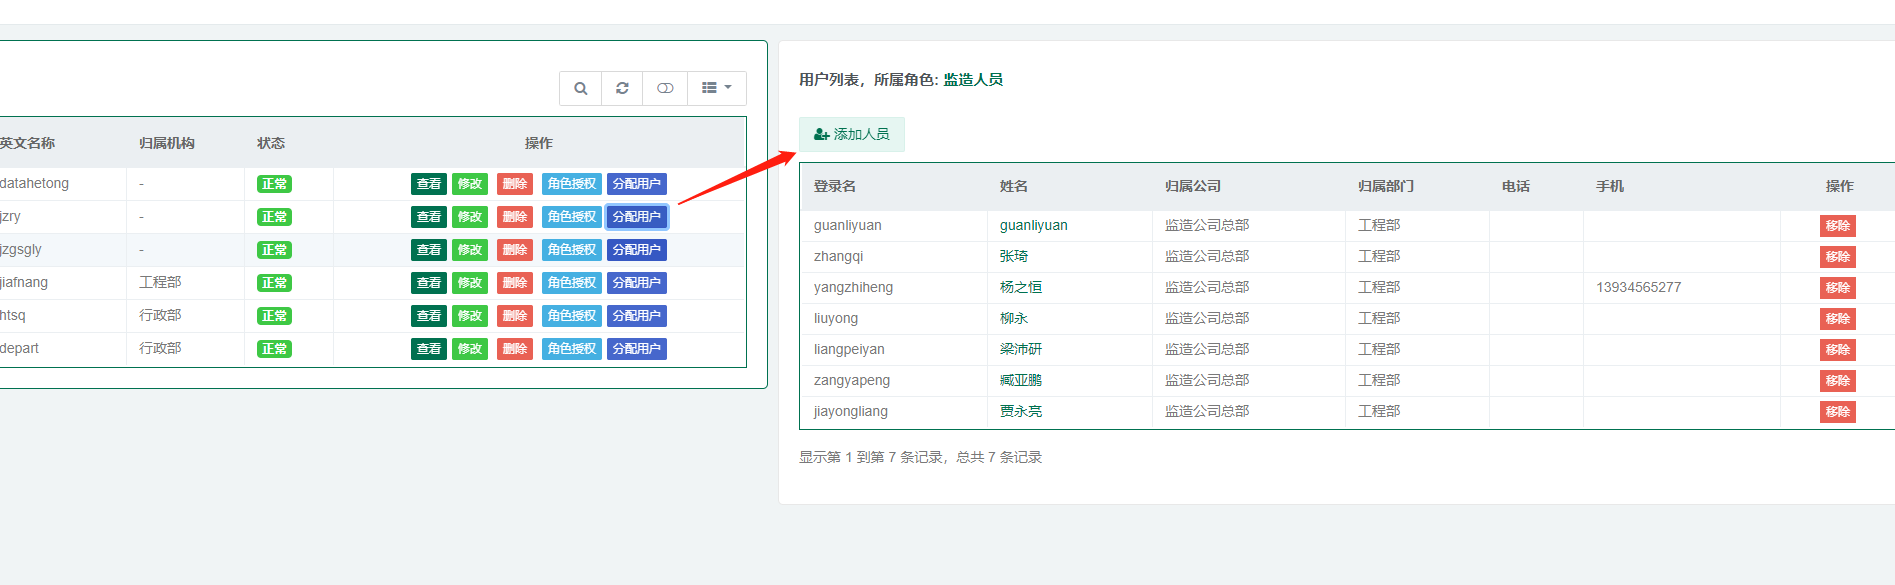Click 添加人员 button

(x=852, y=134)
